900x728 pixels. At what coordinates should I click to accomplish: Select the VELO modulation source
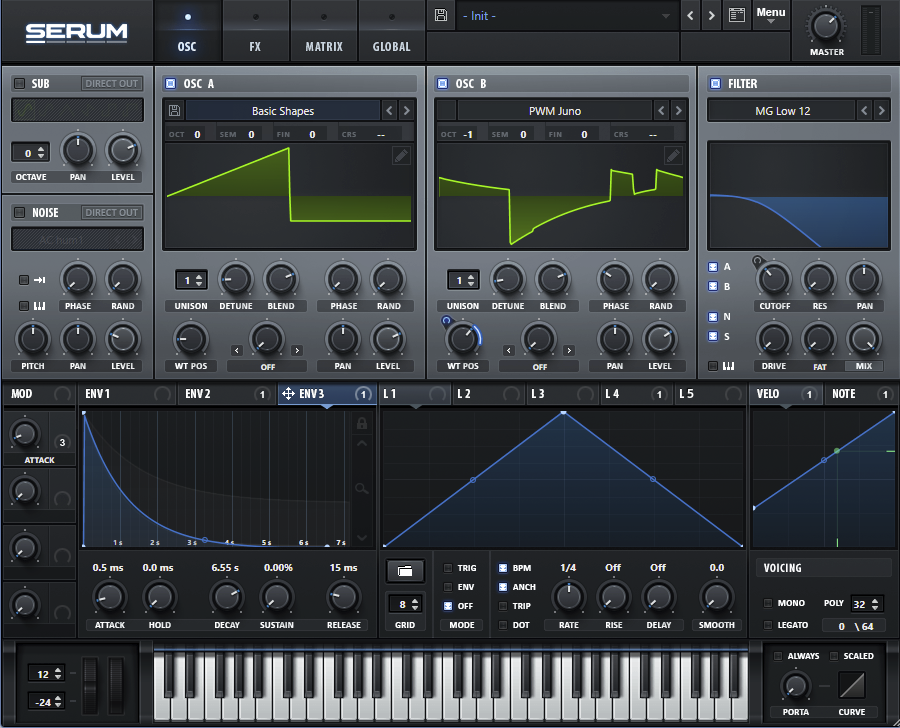click(785, 394)
